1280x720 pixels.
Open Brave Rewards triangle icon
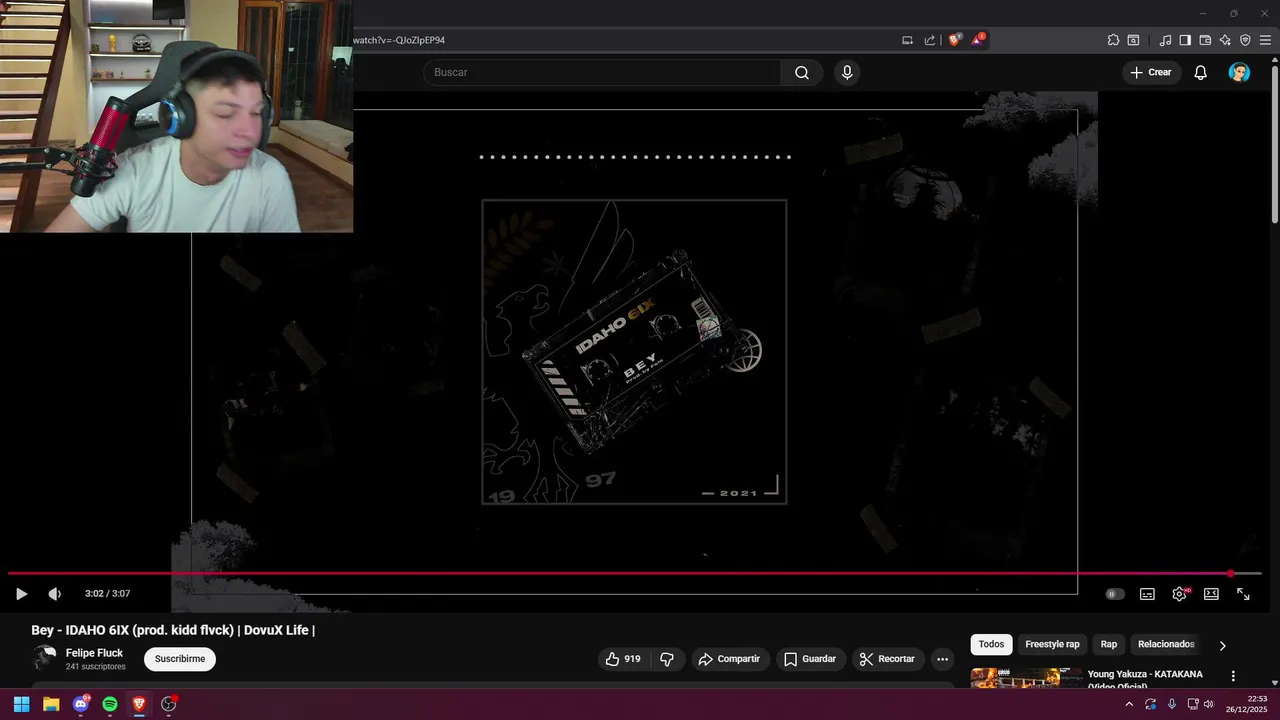pos(978,40)
